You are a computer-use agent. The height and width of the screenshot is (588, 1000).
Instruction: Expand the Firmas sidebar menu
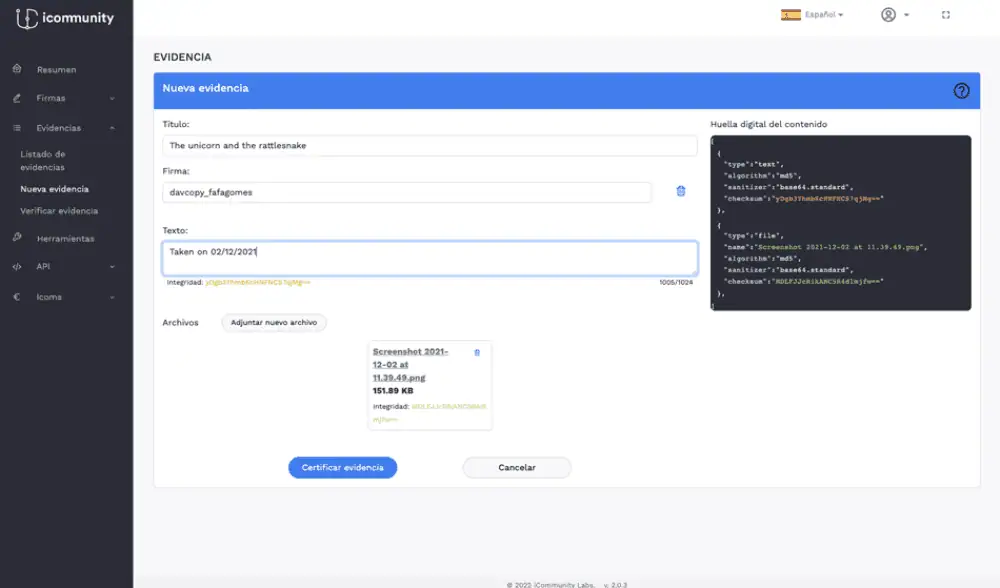(x=65, y=99)
